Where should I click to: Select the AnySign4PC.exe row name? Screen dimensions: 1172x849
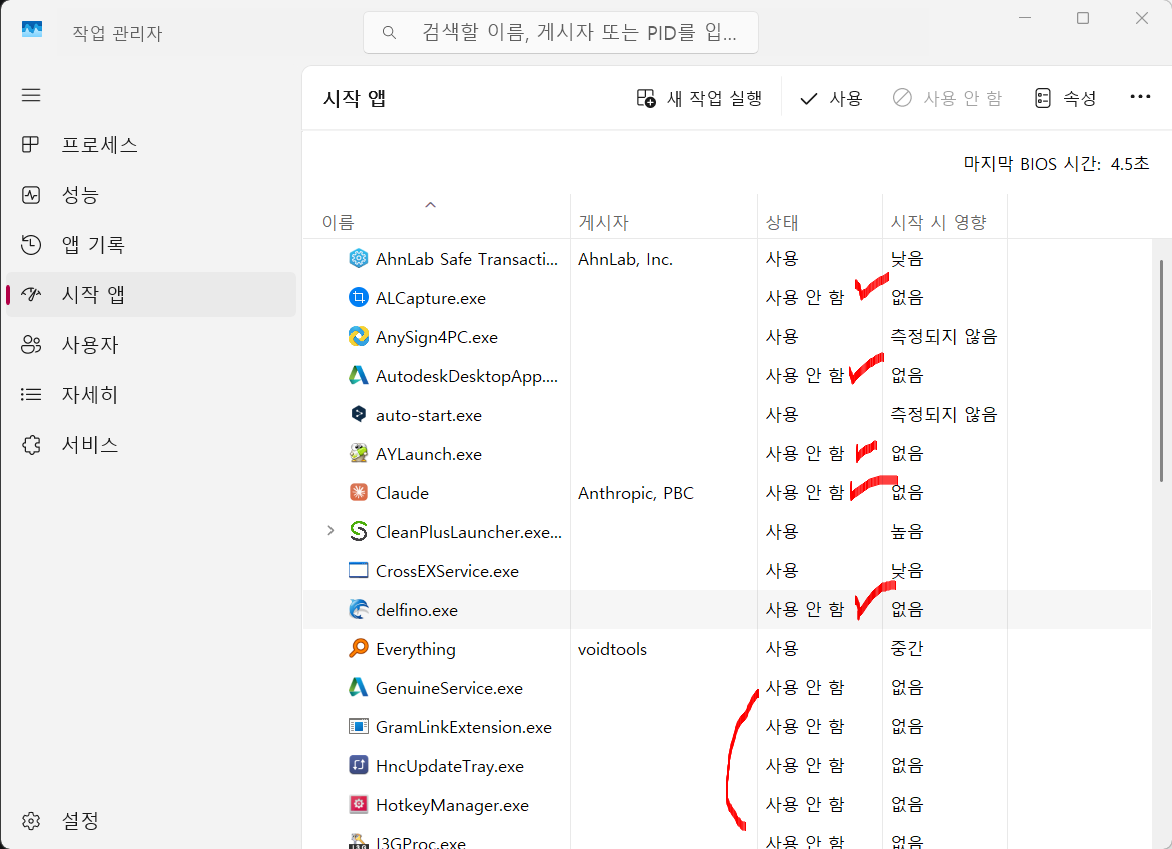[x=437, y=337]
